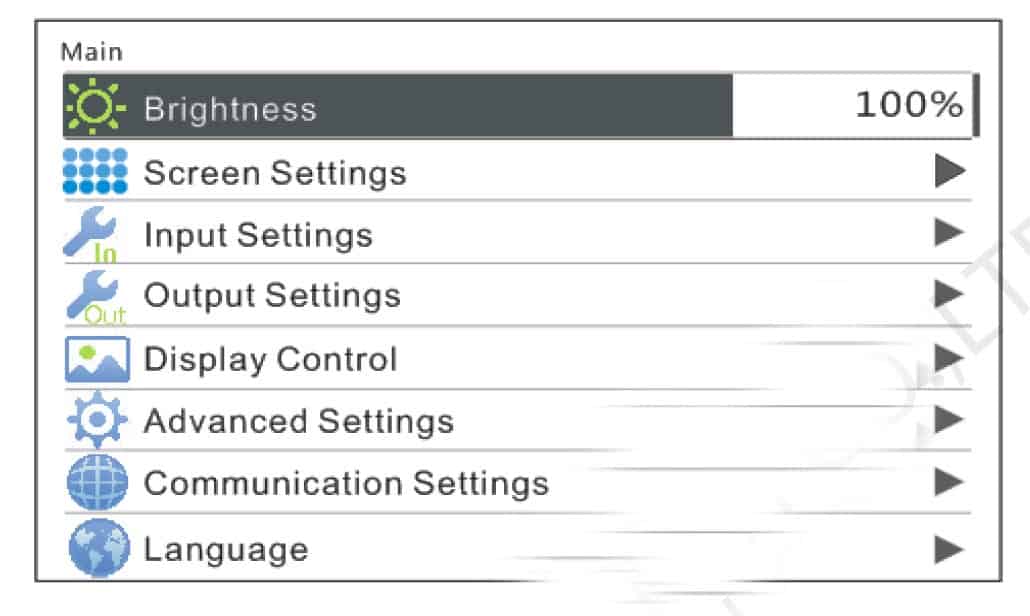Image resolution: width=1030 pixels, height=616 pixels.
Task: Open the Display Control submenu arrow
Action: tap(949, 357)
